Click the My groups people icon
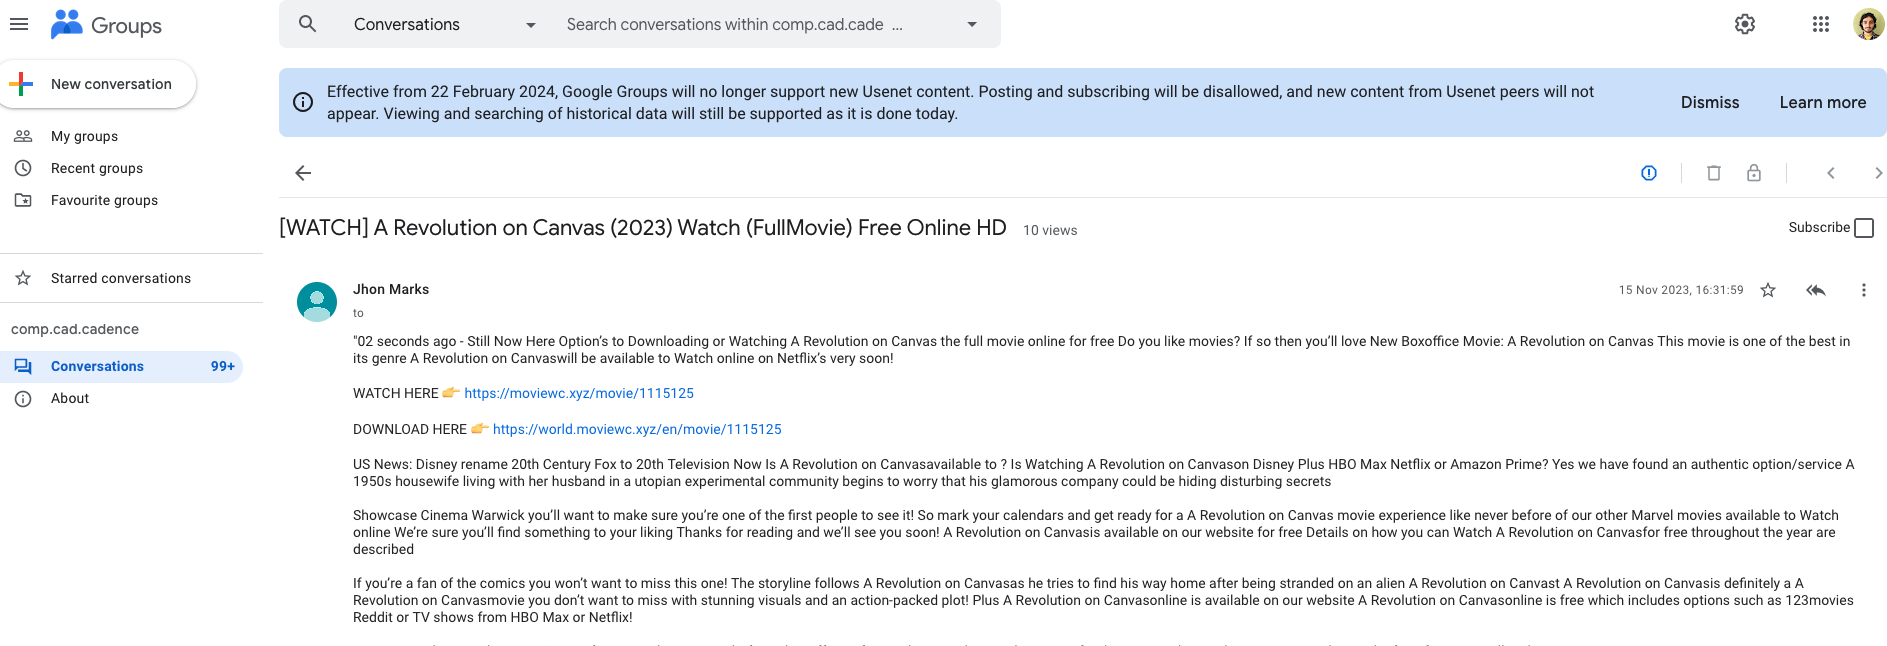The height and width of the screenshot is (646, 1887). tap(23, 136)
